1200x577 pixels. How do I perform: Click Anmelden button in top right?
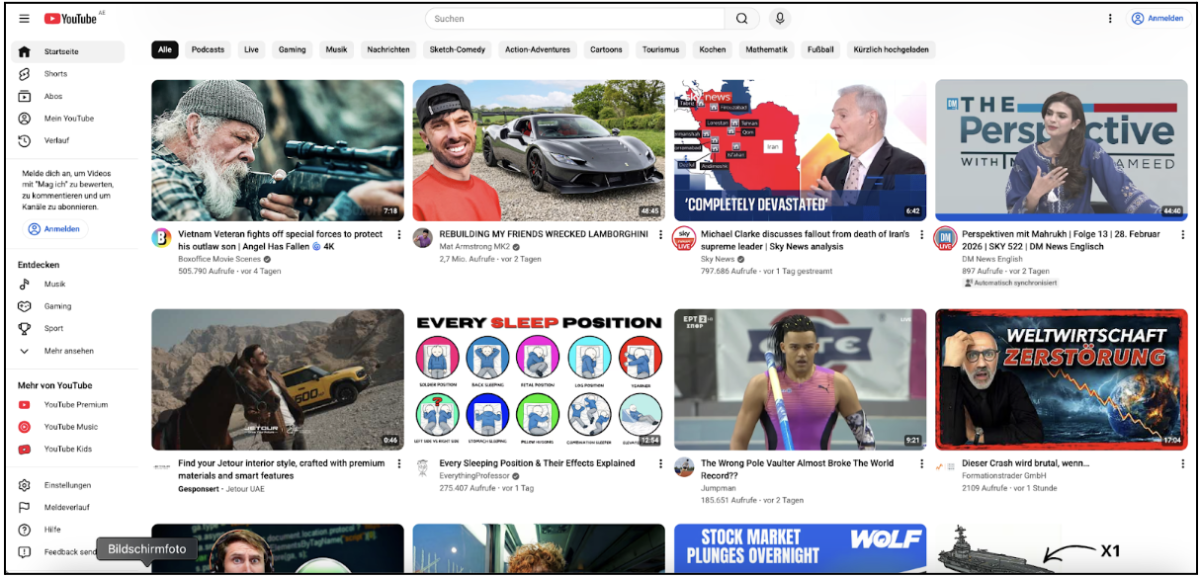tap(1157, 18)
